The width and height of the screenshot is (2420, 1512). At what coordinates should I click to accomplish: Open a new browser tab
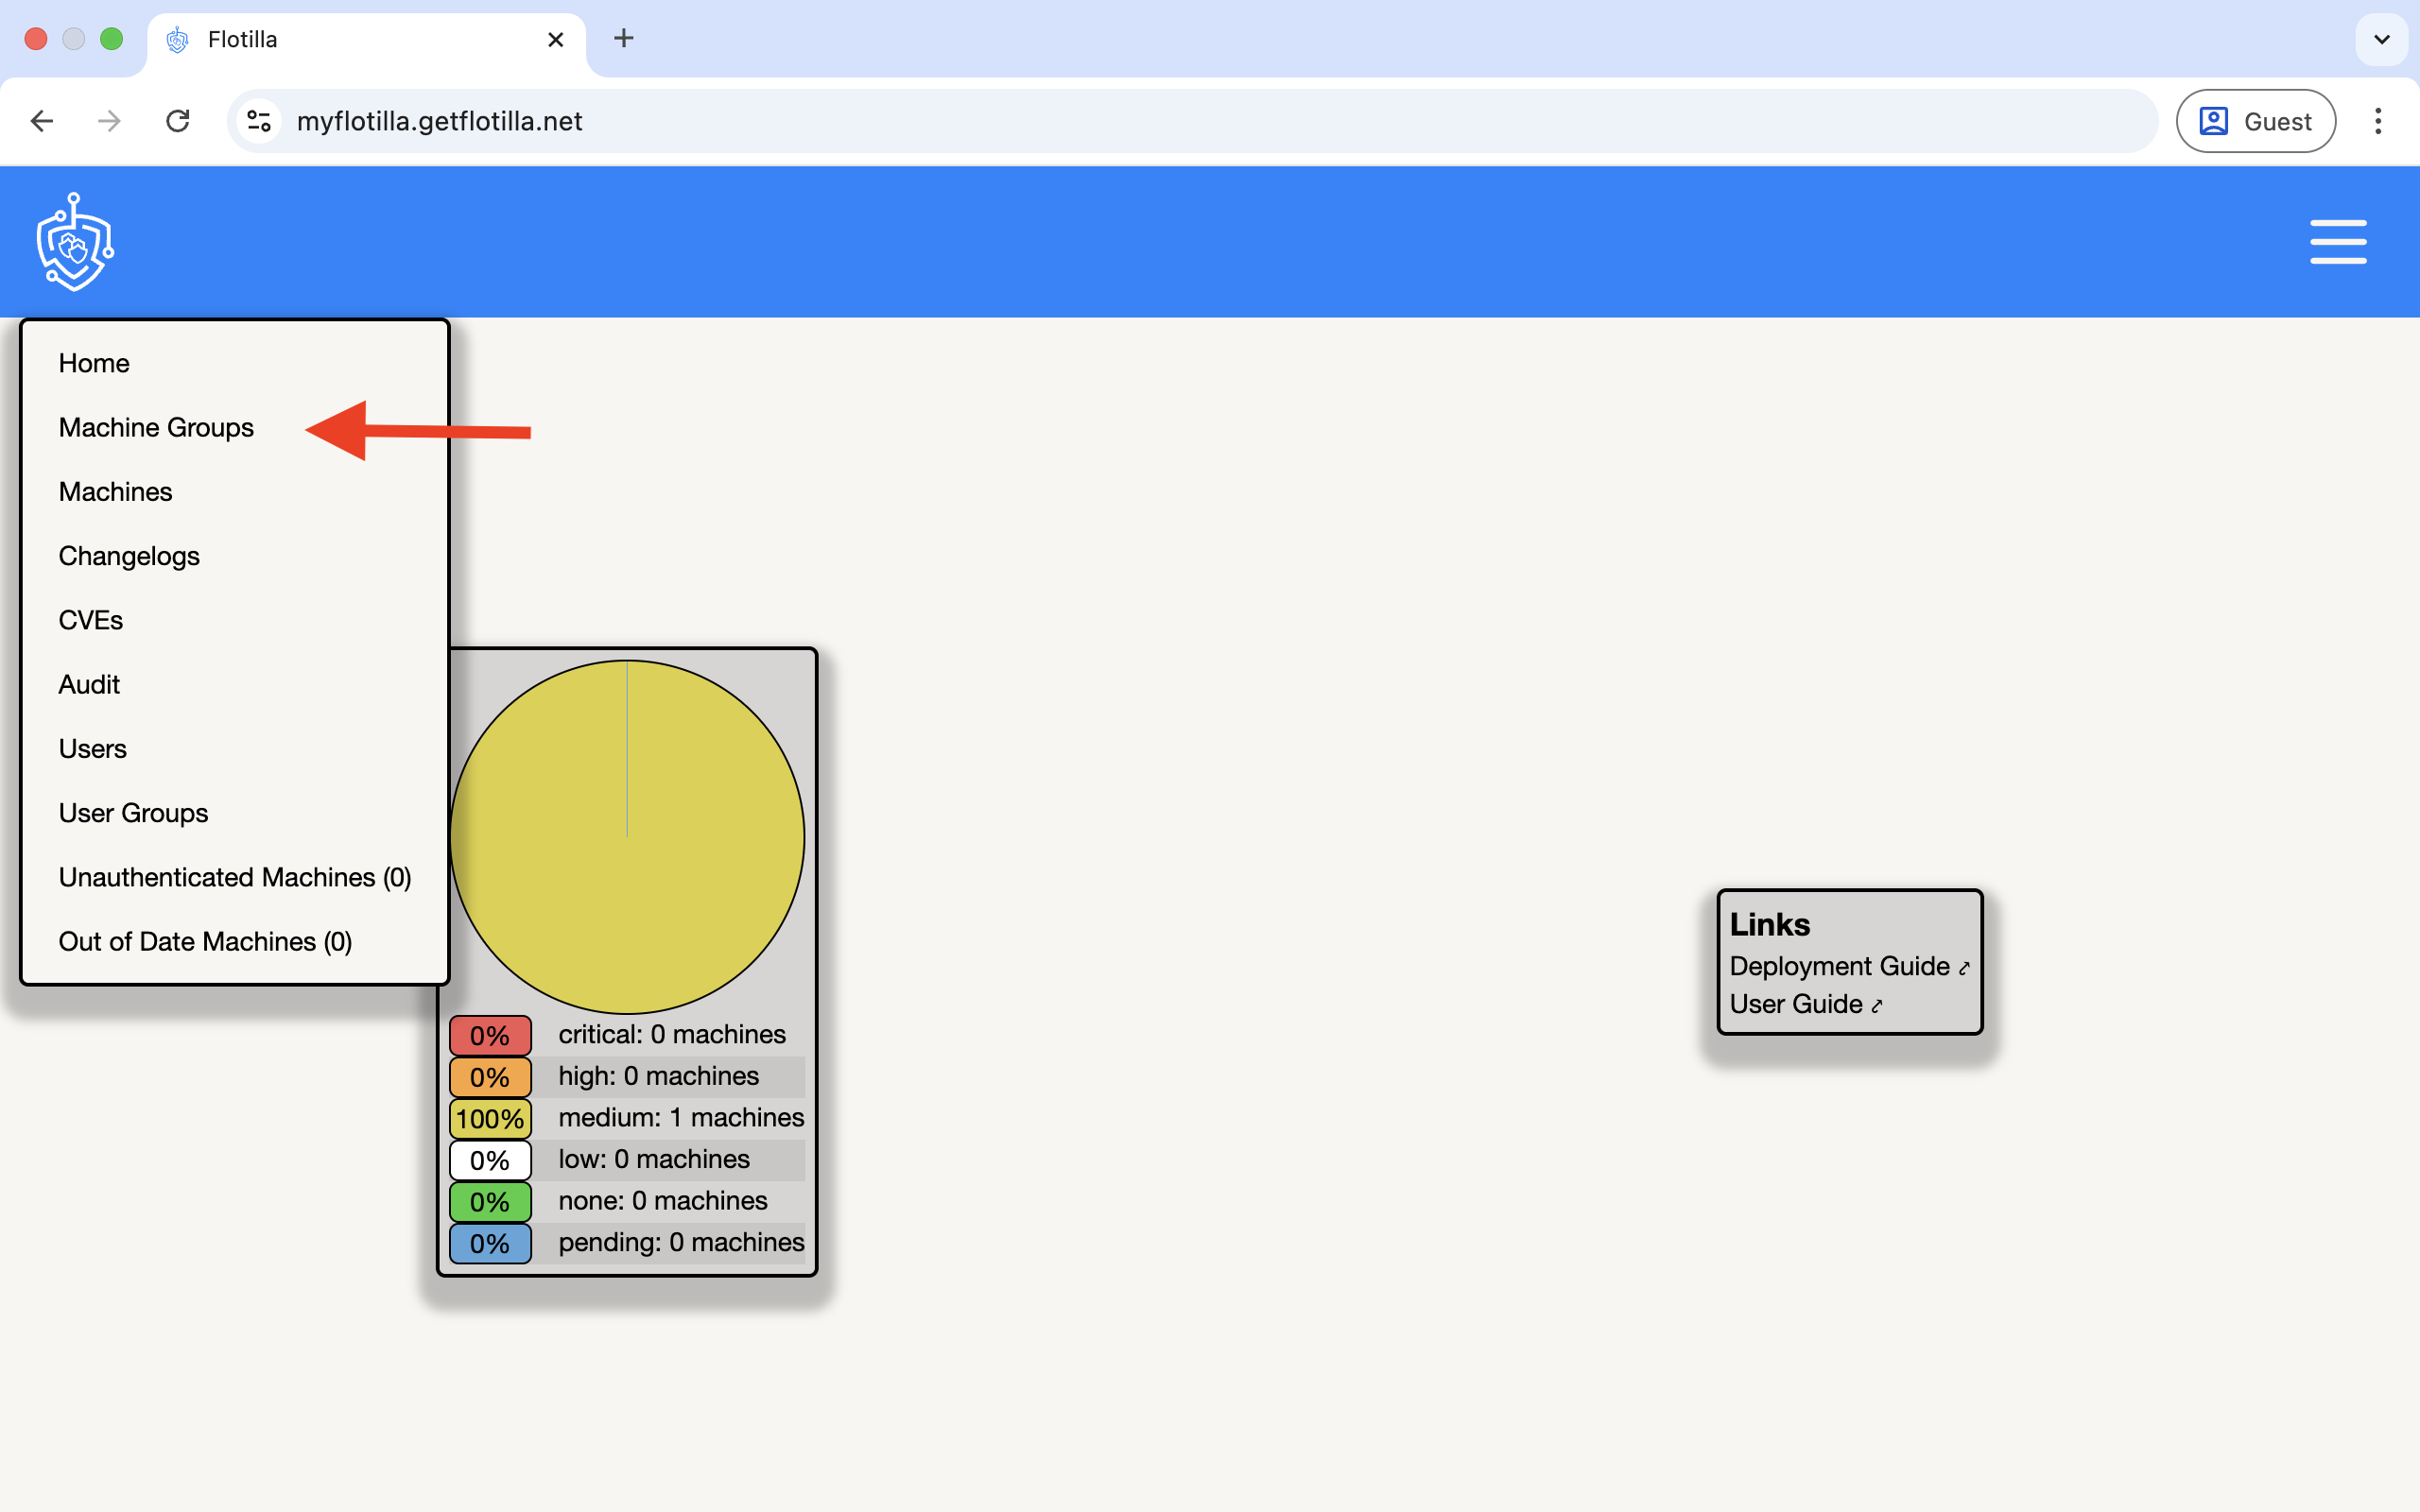pos(623,38)
